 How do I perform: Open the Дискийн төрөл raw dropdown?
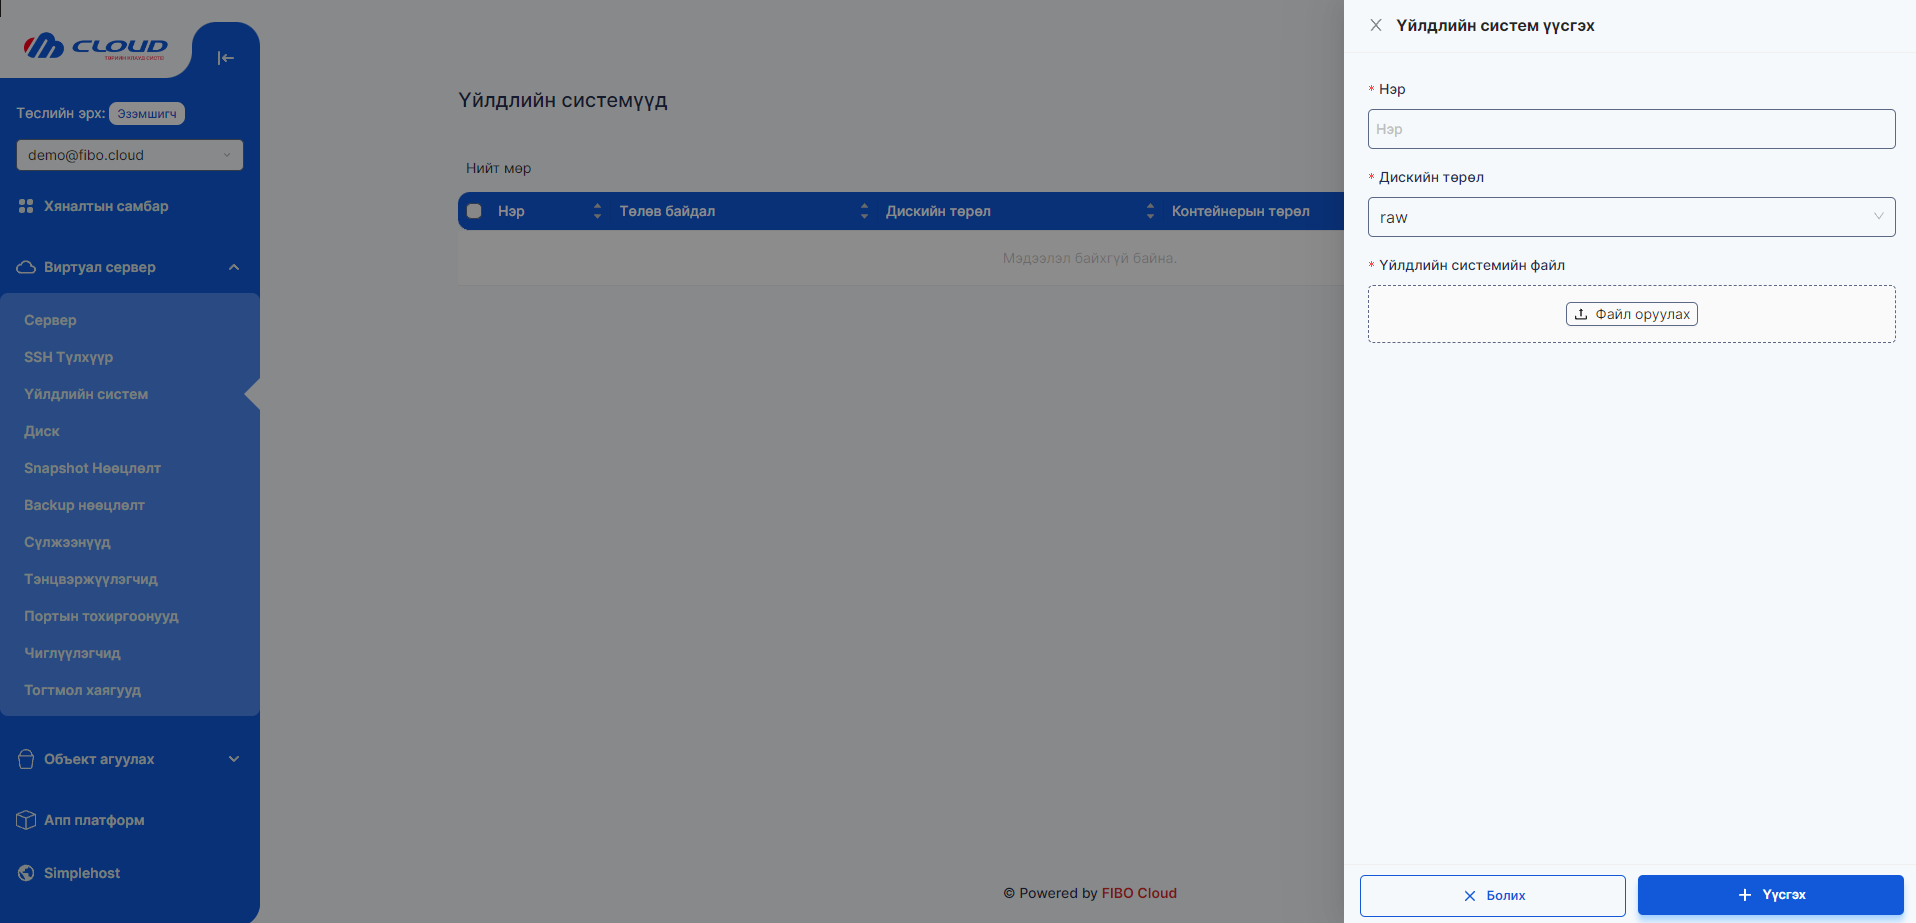[1630, 217]
